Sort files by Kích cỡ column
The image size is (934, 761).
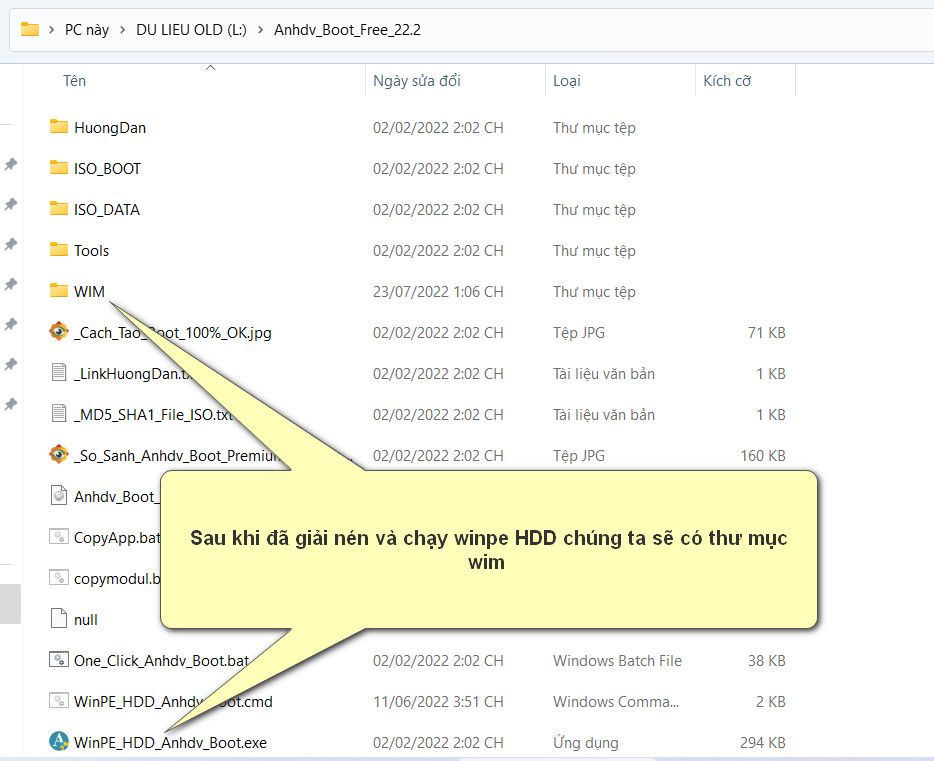coord(727,81)
